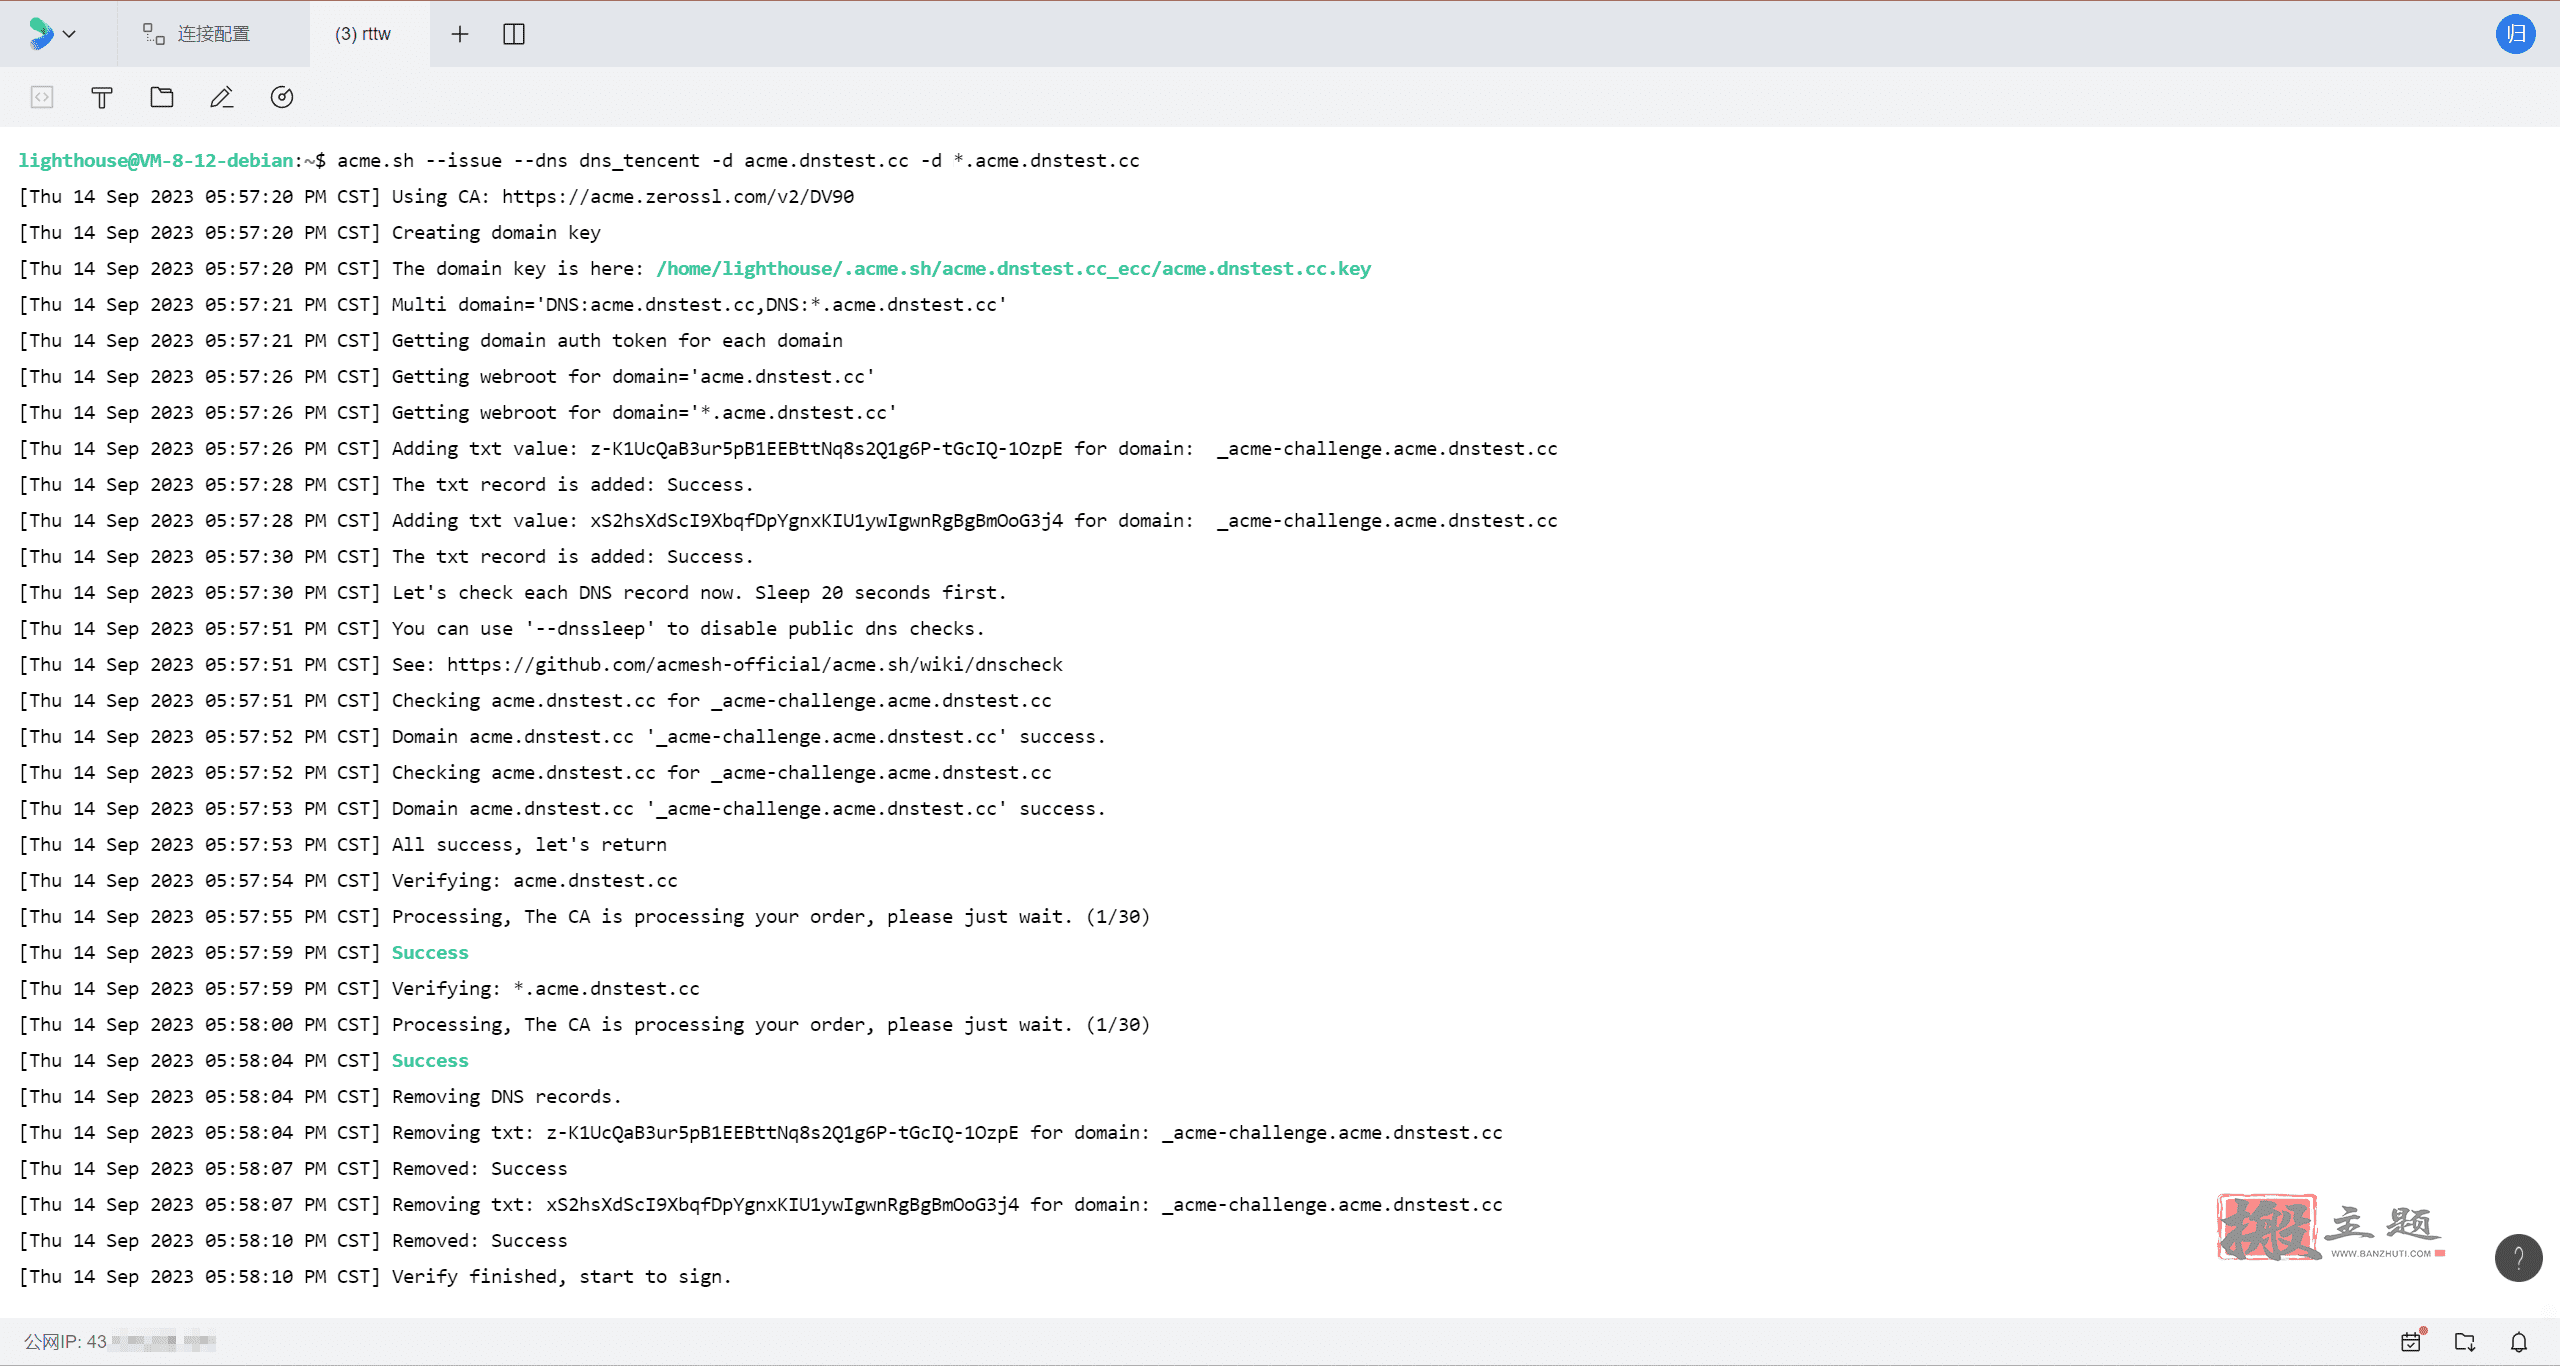2560x1366 pixels.
Task: Click the pencil edit toolbar icon
Action: (222, 97)
